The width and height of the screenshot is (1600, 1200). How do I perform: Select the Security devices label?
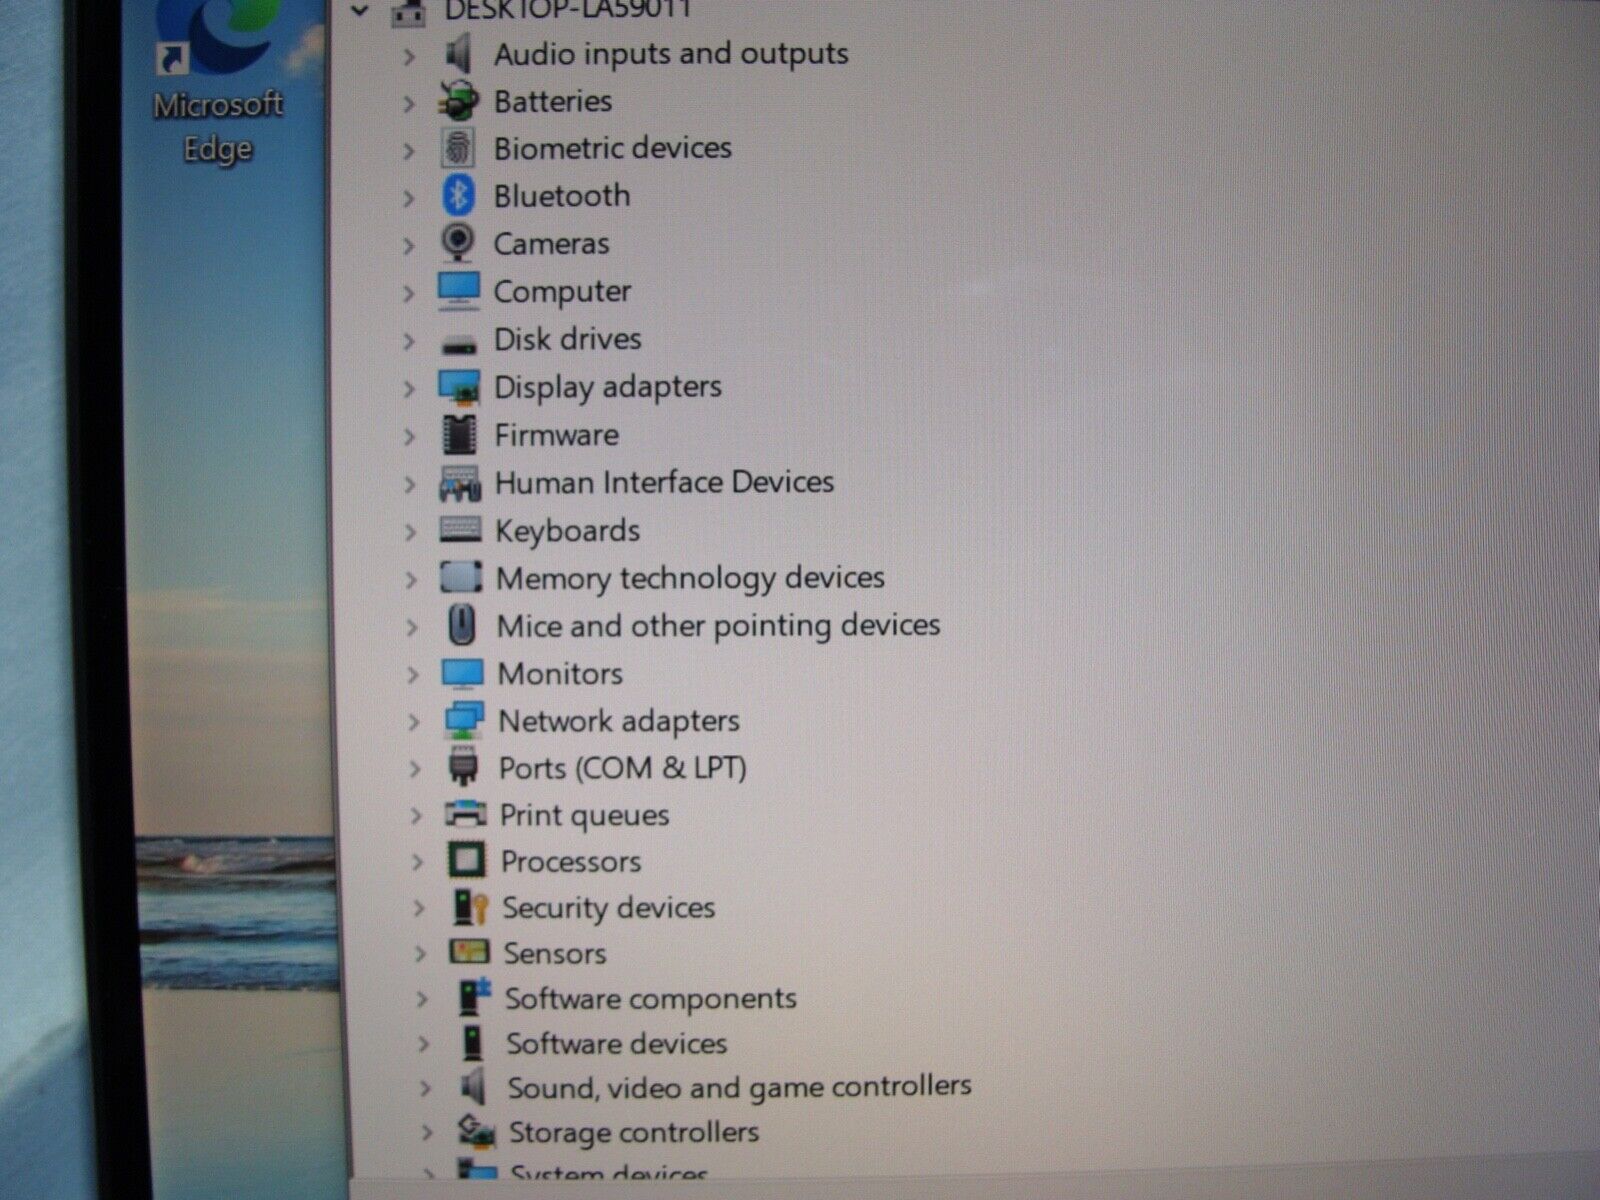coord(608,908)
